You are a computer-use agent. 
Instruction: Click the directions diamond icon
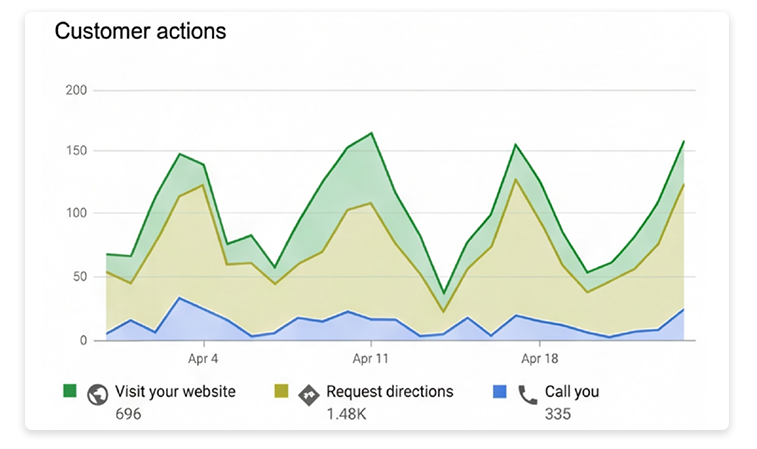309,393
